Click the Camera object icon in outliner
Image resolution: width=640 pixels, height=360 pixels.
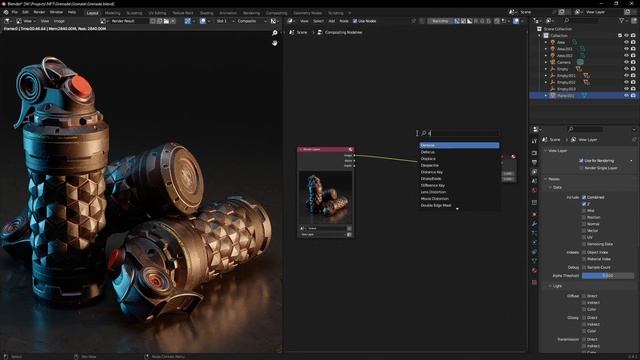(553, 62)
